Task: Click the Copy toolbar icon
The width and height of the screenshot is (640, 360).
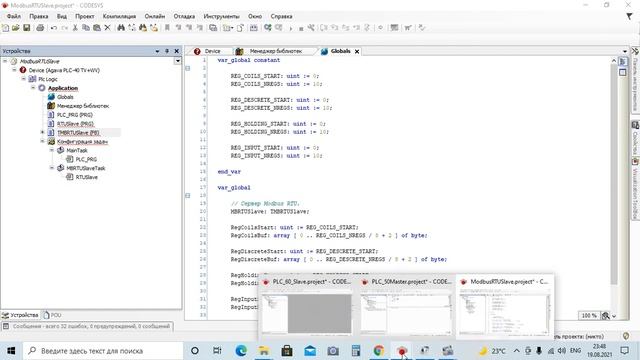Action: (x=86, y=28)
